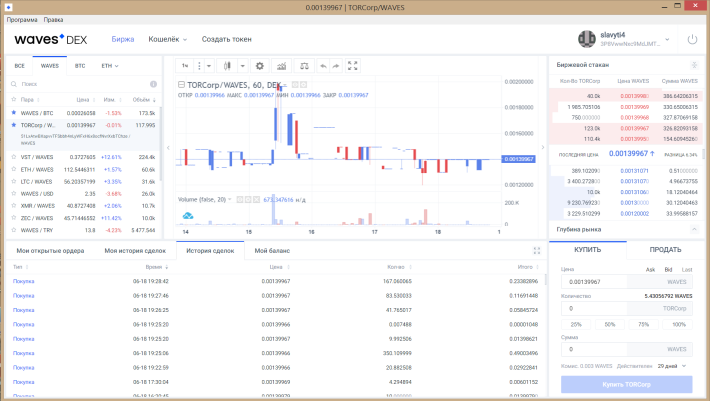Undo last chart action
This screenshot has height=401, width=710.
coord(323,66)
